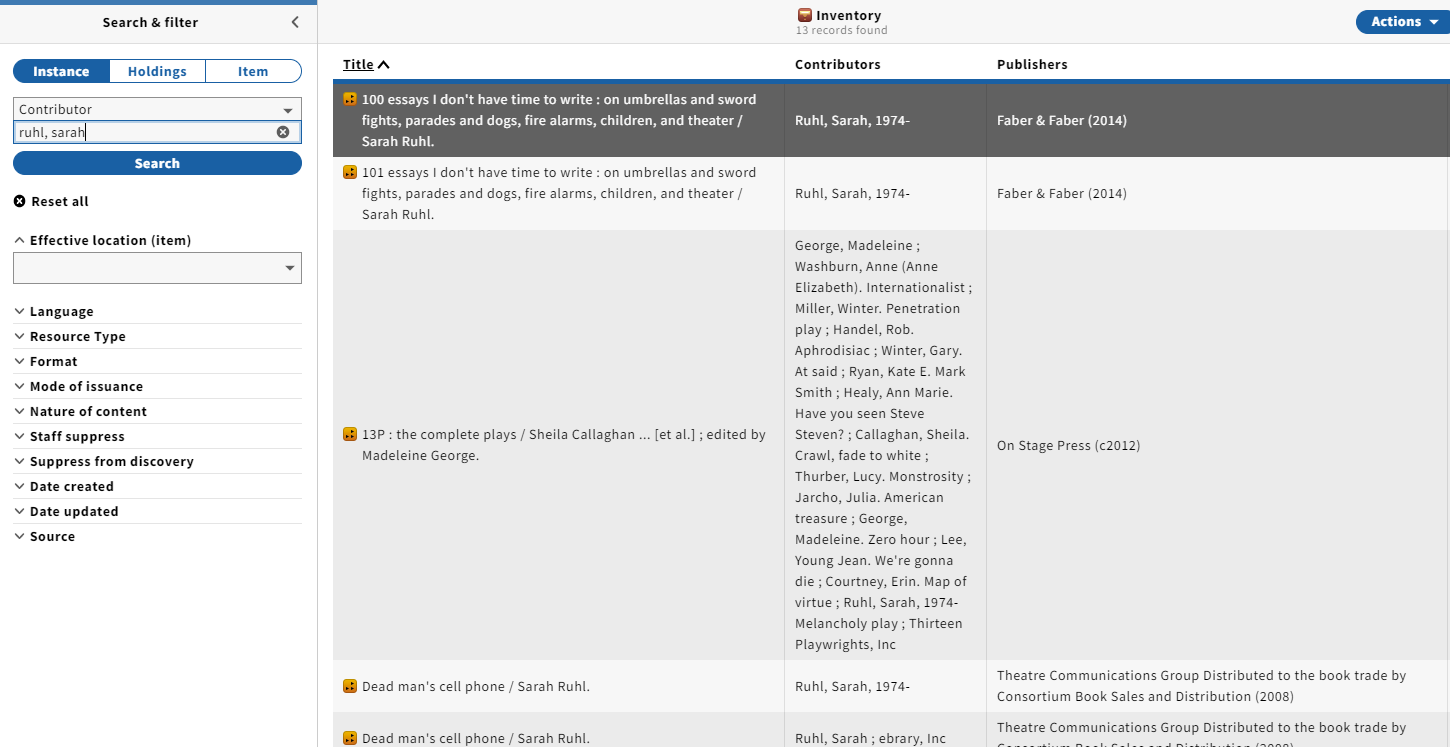This screenshot has height=747, width=1450.
Task: Click the 13P contributors list cell
Action: tap(885, 445)
